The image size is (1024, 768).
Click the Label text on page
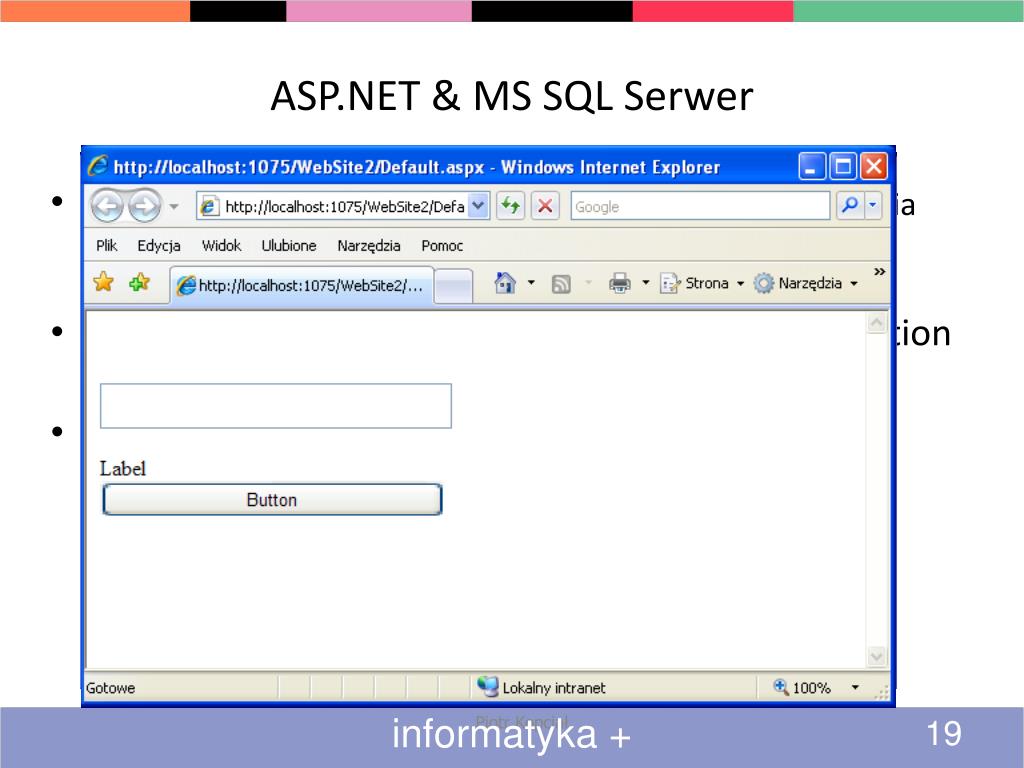tap(123, 469)
